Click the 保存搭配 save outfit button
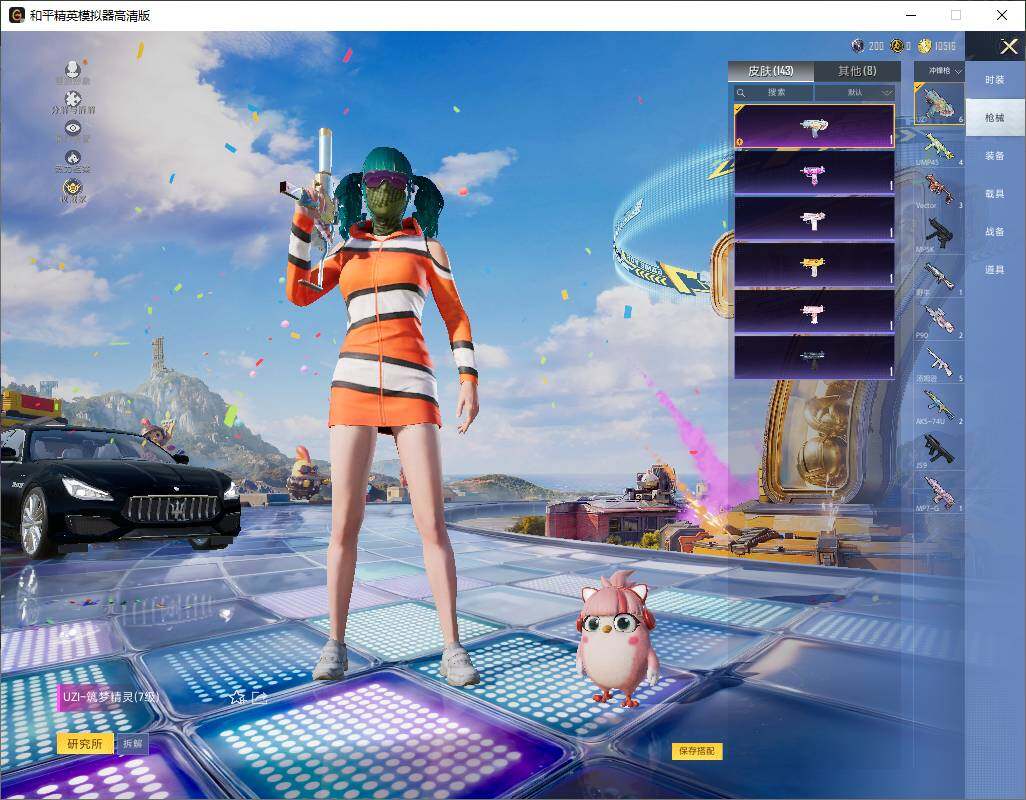Image resolution: width=1026 pixels, height=800 pixels. click(x=697, y=751)
